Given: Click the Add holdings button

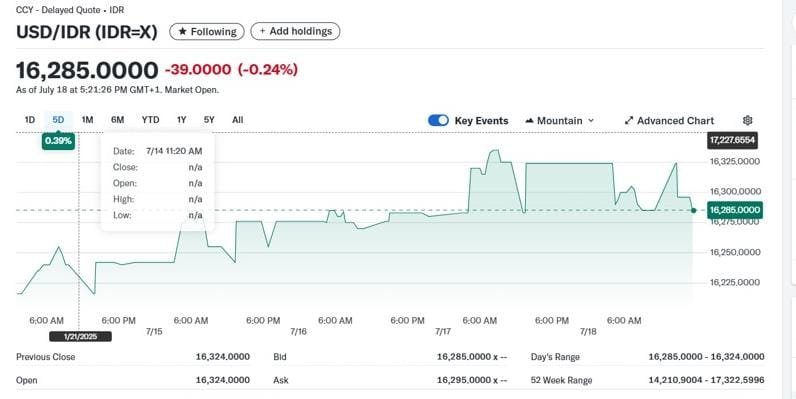Looking at the screenshot, I should point(295,31).
